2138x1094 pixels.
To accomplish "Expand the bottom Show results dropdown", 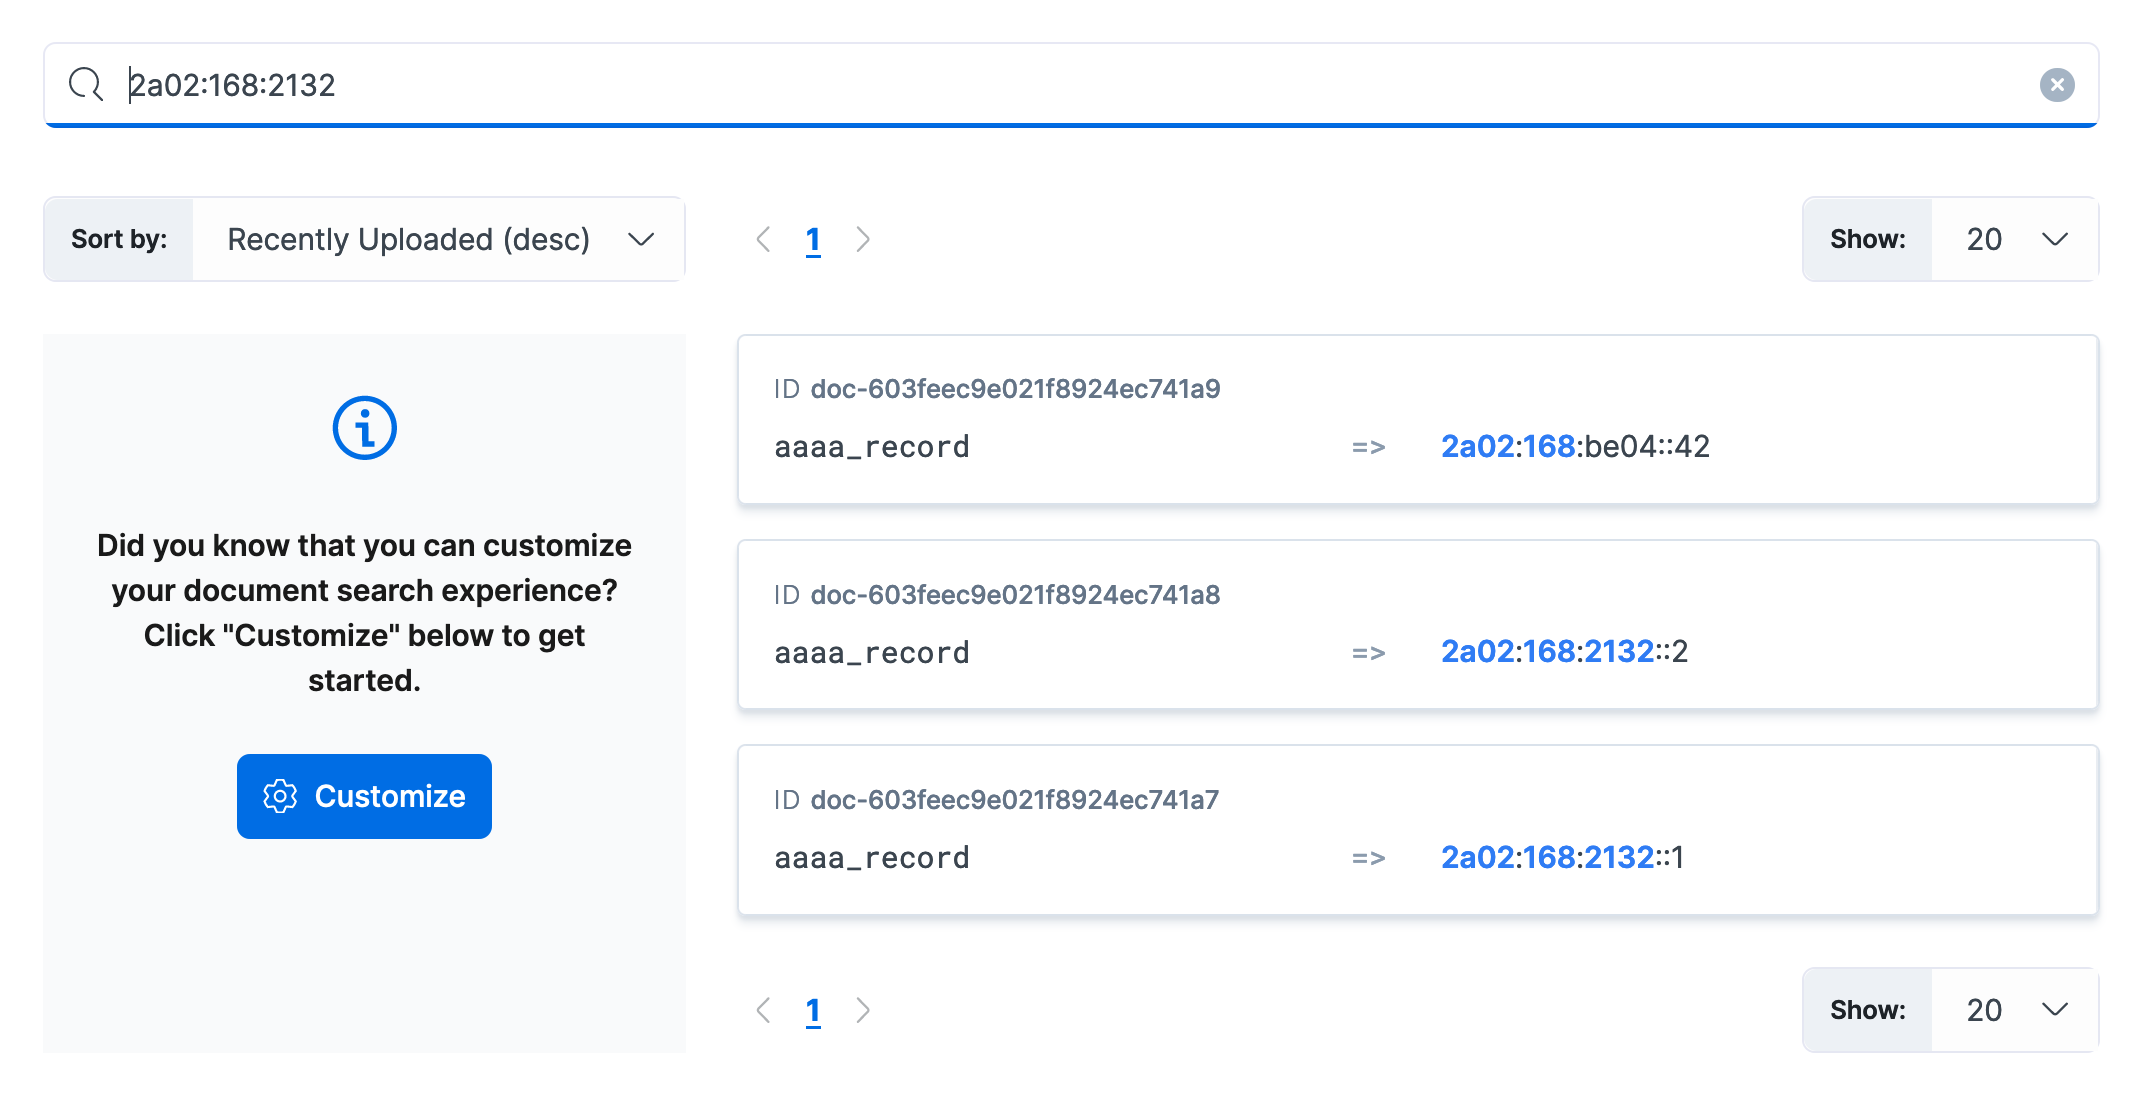I will coord(2014,1010).
